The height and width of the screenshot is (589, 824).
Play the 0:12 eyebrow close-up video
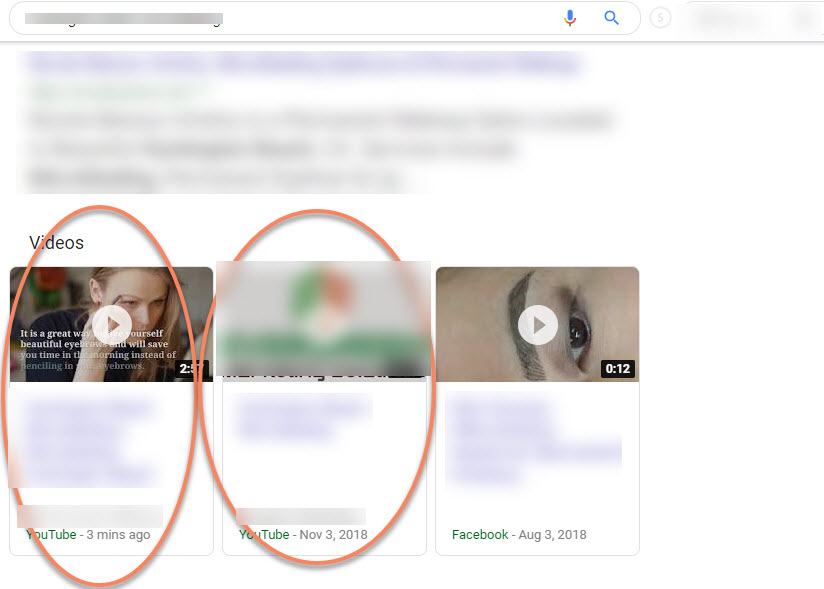[538, 324]
